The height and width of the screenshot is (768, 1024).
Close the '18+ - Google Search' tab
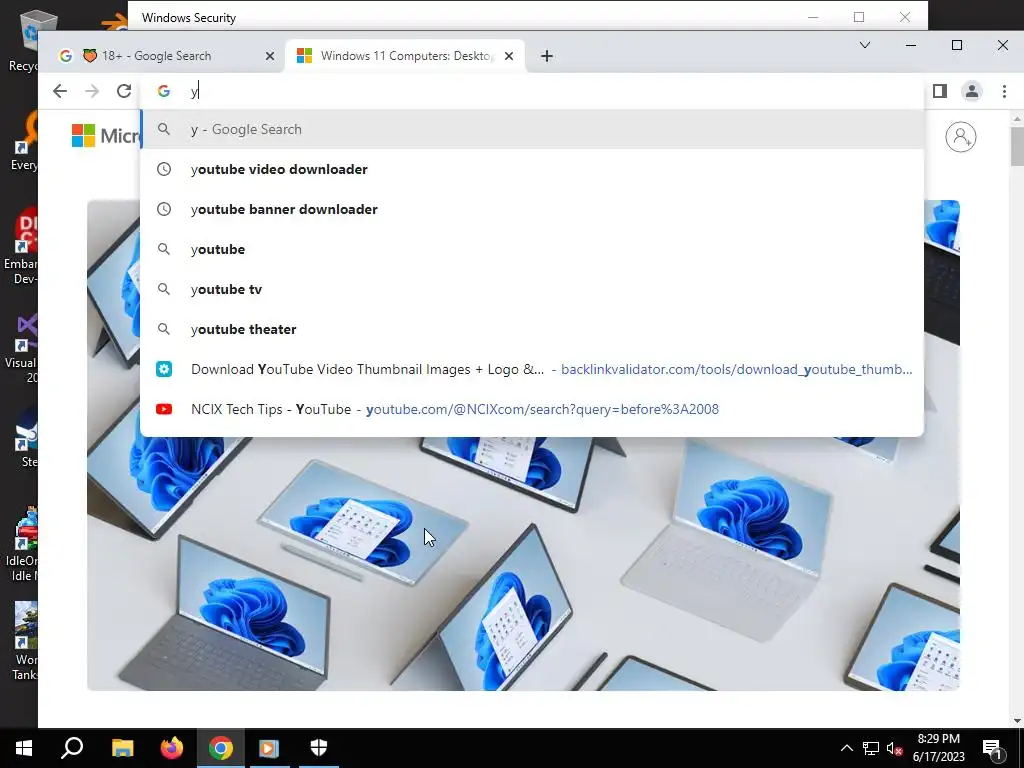click(x=270, y=56)
